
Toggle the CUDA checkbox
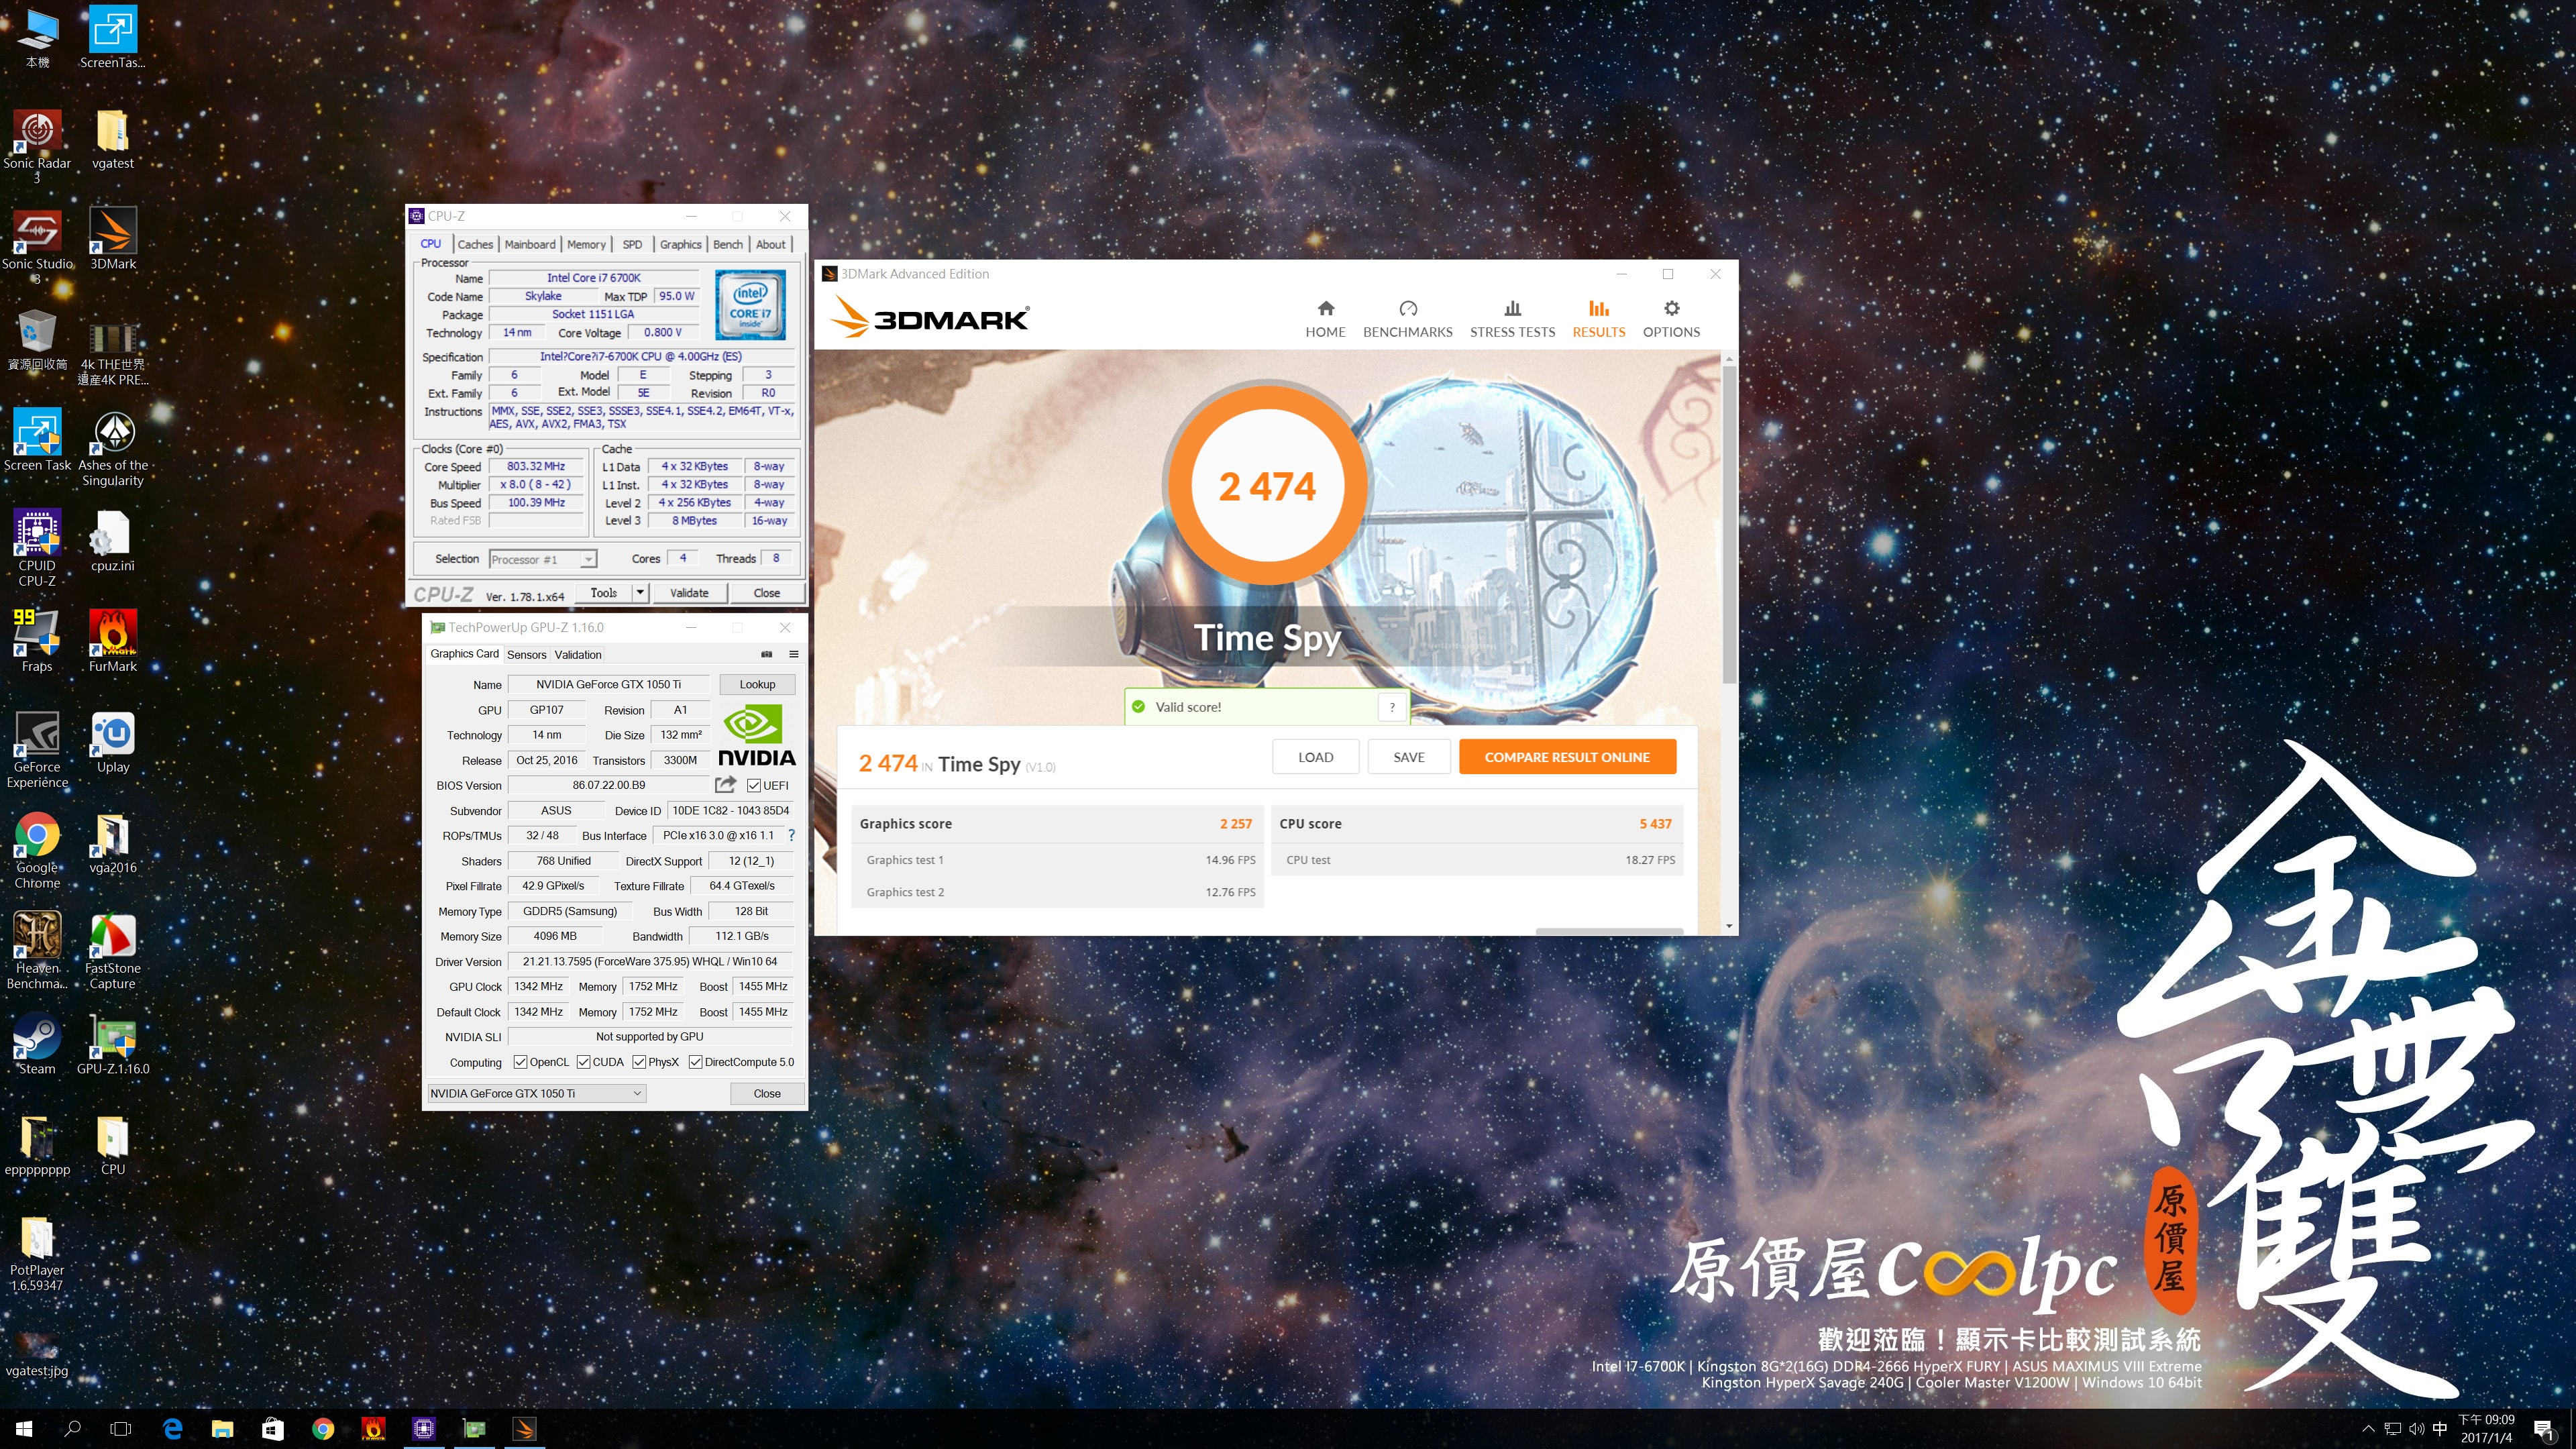coord(583,1062)
